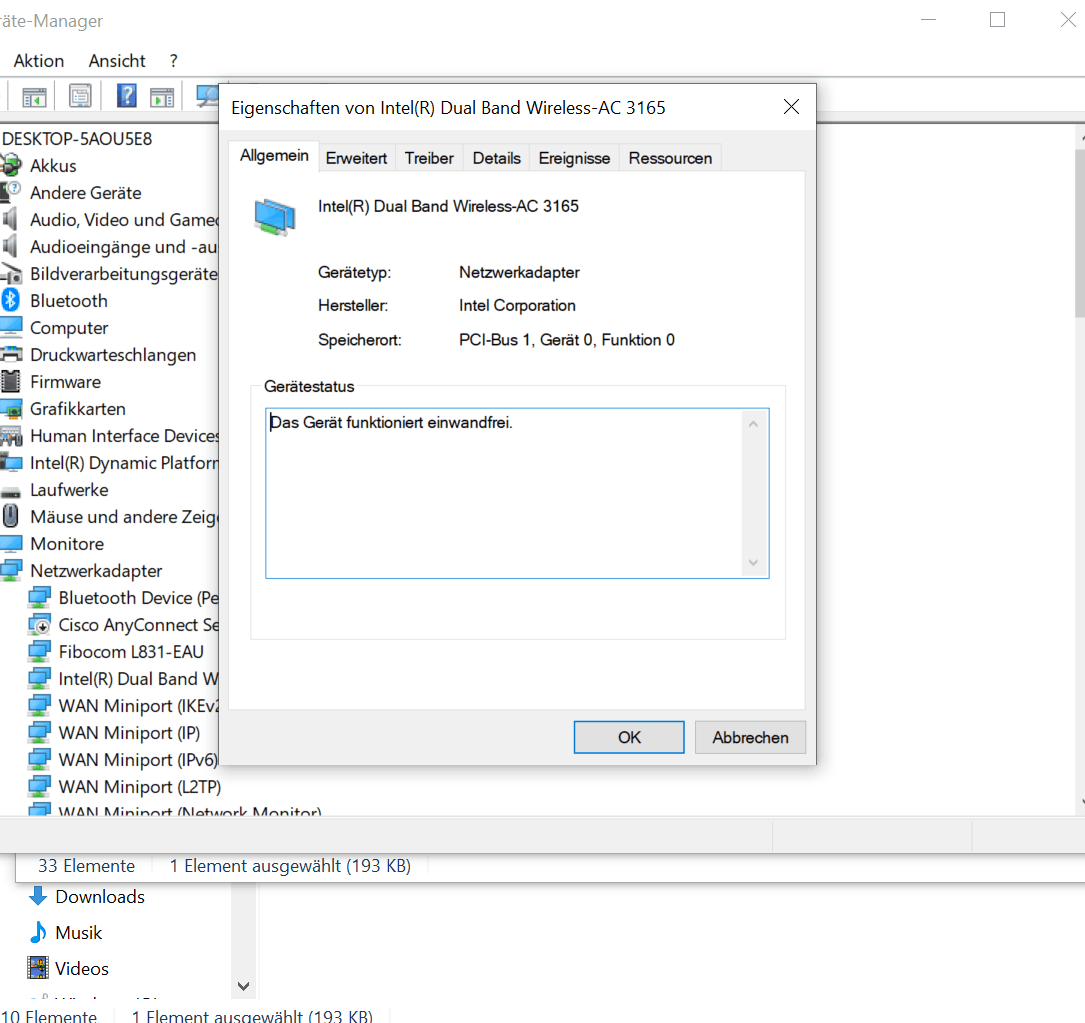This screenshot has height=1023, width=1085.
Task: Click the Andere Geräte icon
Action: (x=10, y=192)
